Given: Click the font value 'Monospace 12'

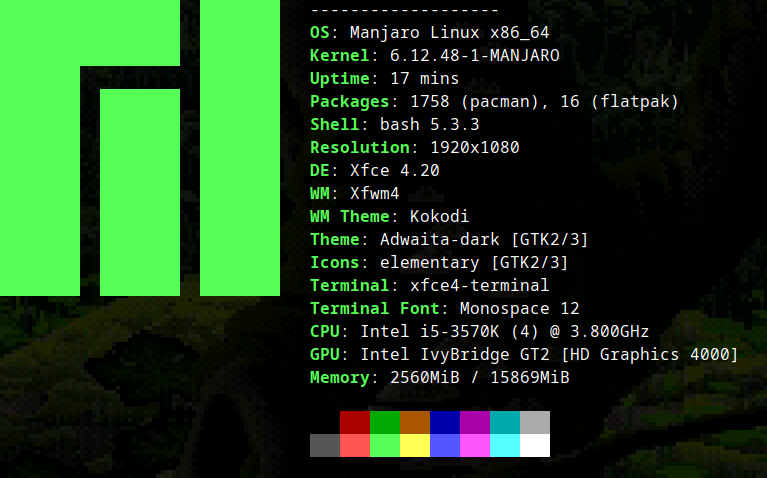Looking at the screenshot, I should [519, 309].
